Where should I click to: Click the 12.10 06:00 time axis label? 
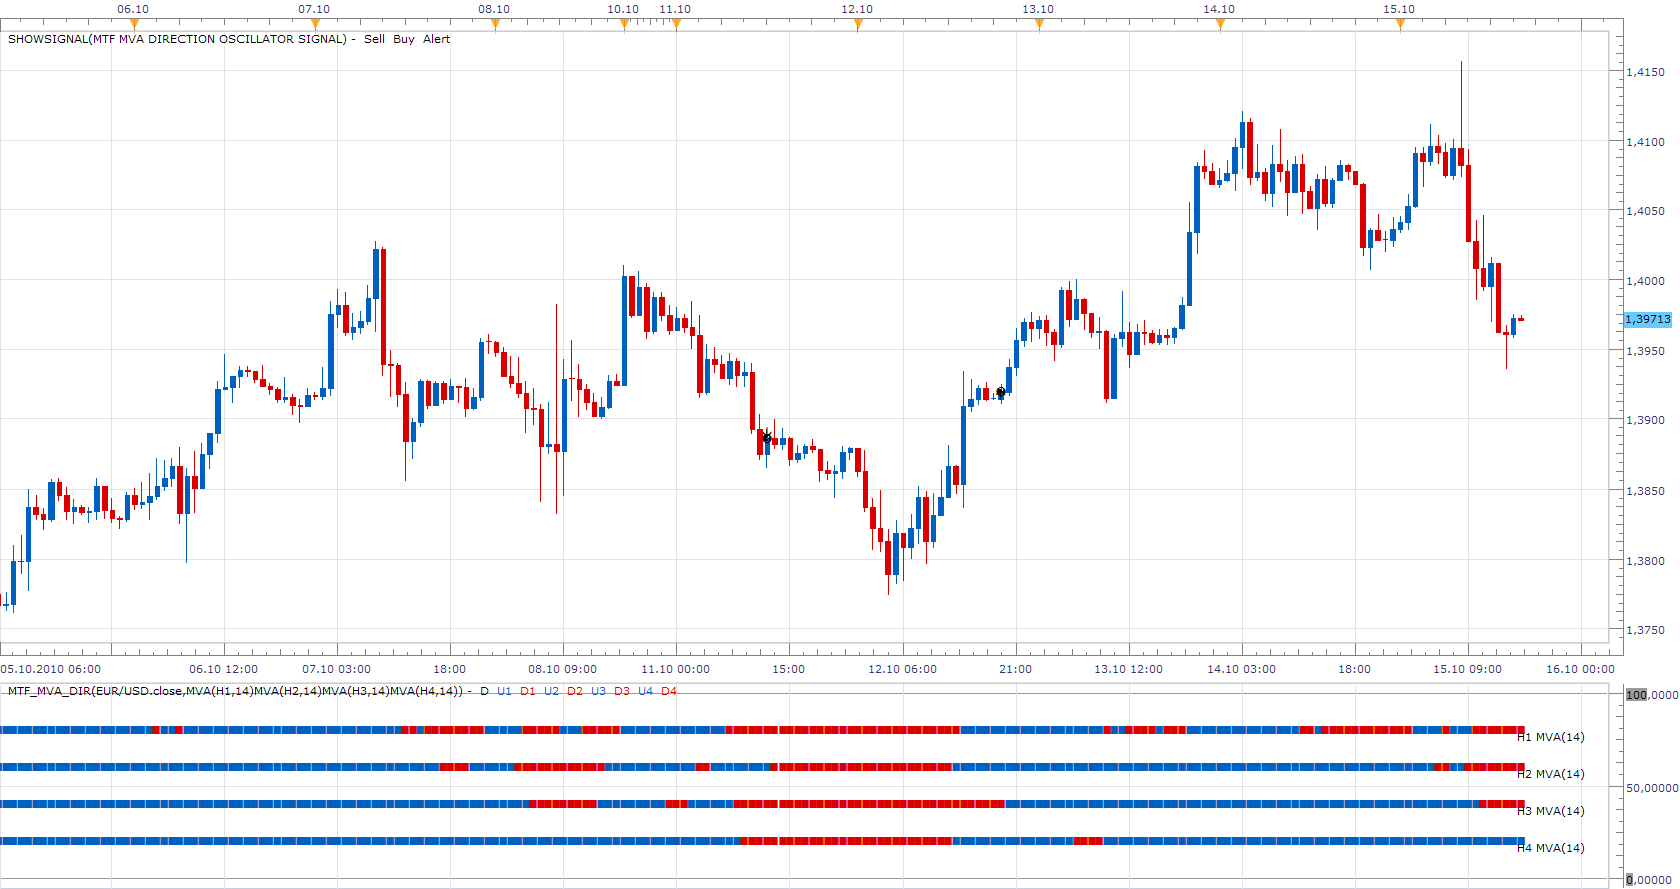(x=903, y=669)
